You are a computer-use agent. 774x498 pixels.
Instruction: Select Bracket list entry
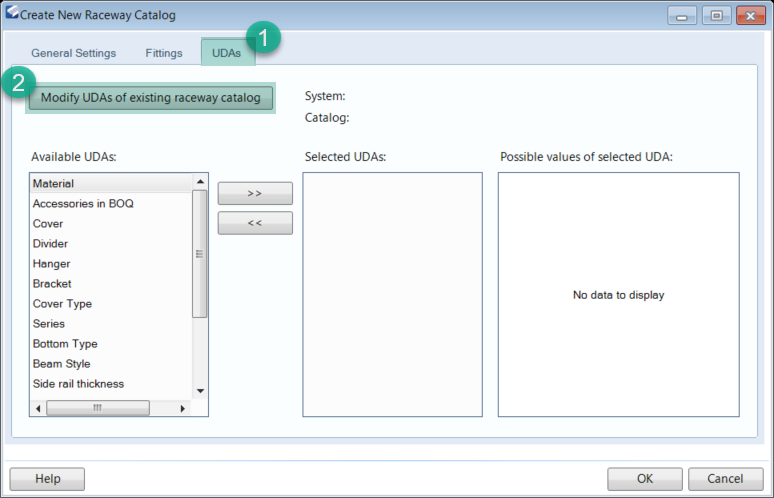tap(111, 284)
